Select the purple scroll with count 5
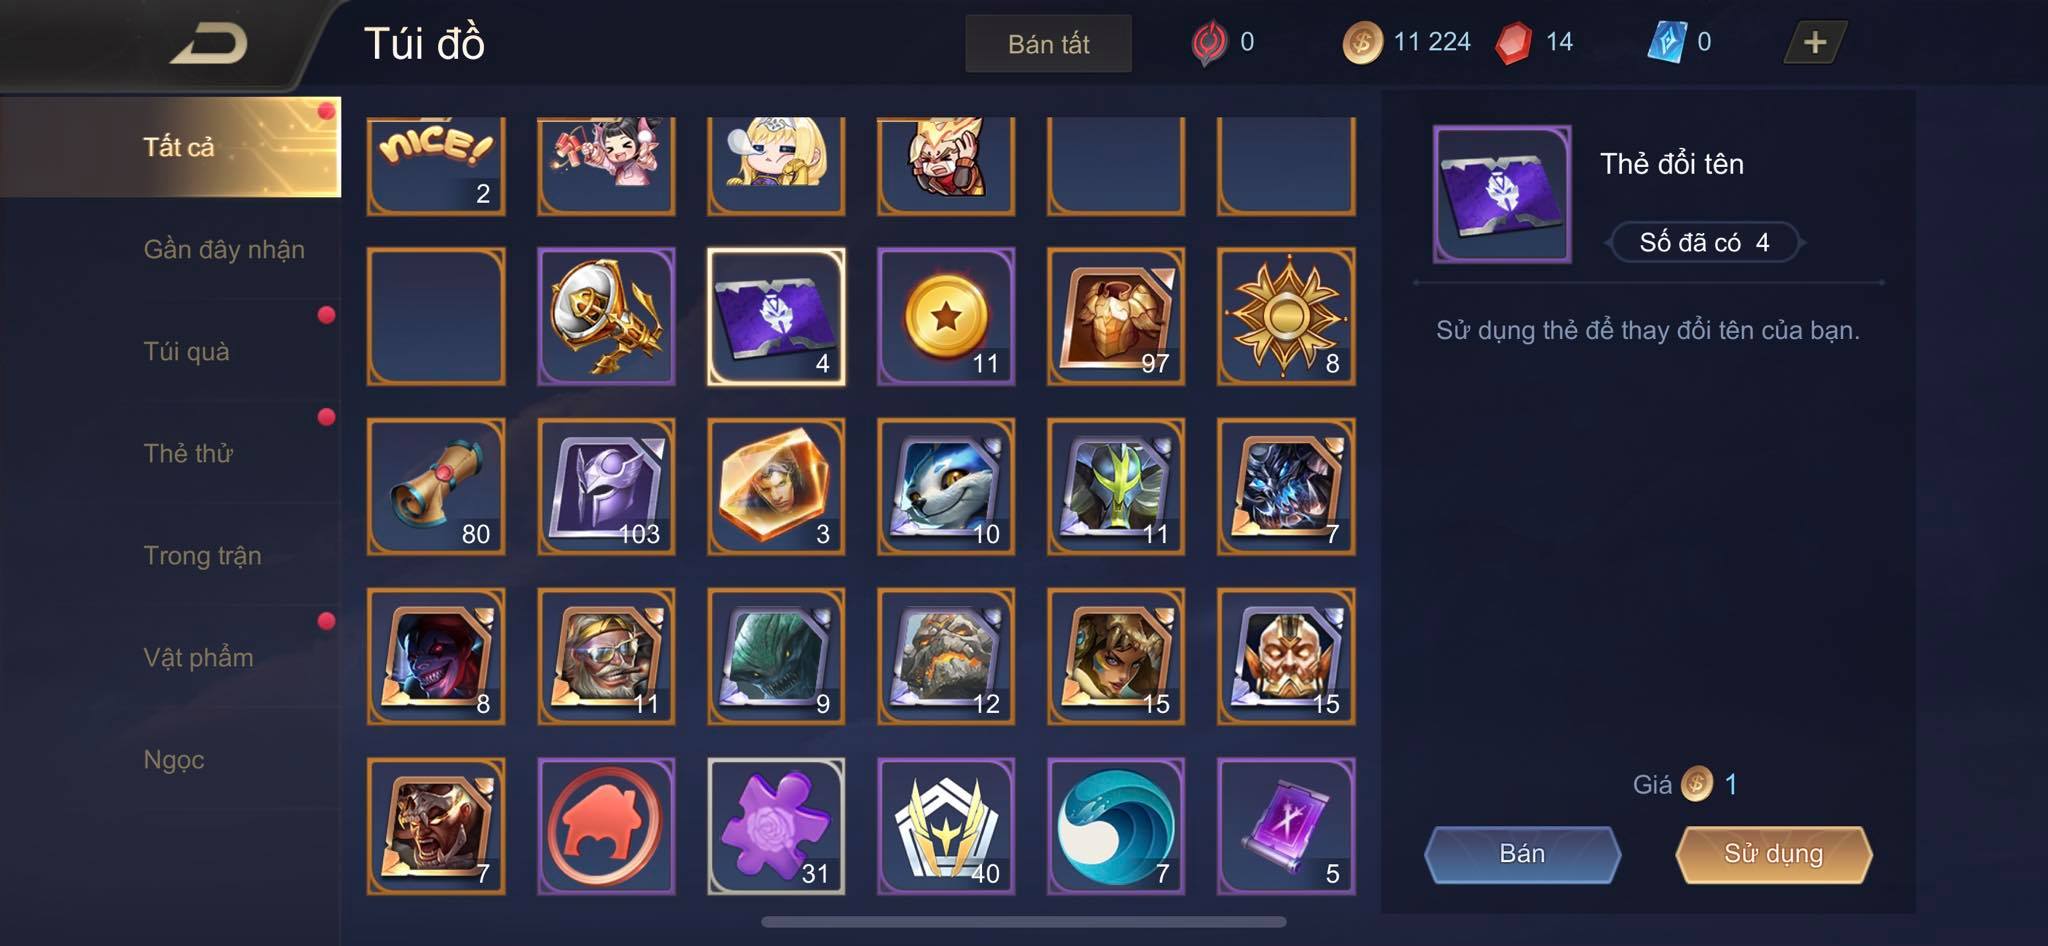2048x946 pixels. pyautogui.click(x=1286, y=826)
